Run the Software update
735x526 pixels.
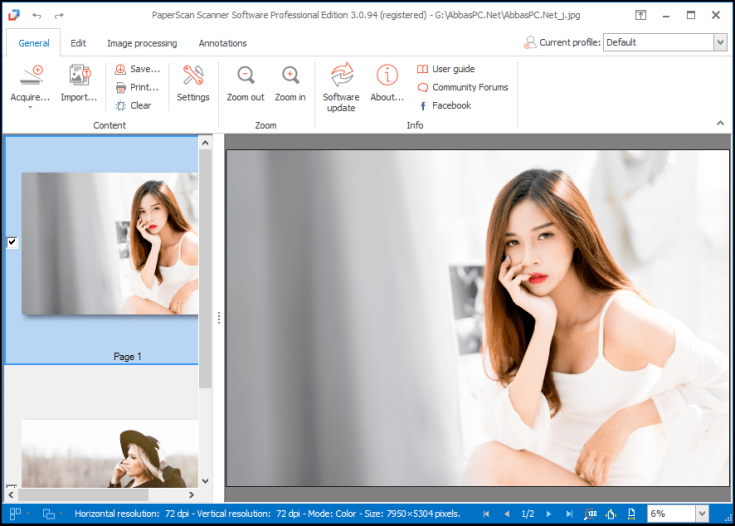click(341, 78)
